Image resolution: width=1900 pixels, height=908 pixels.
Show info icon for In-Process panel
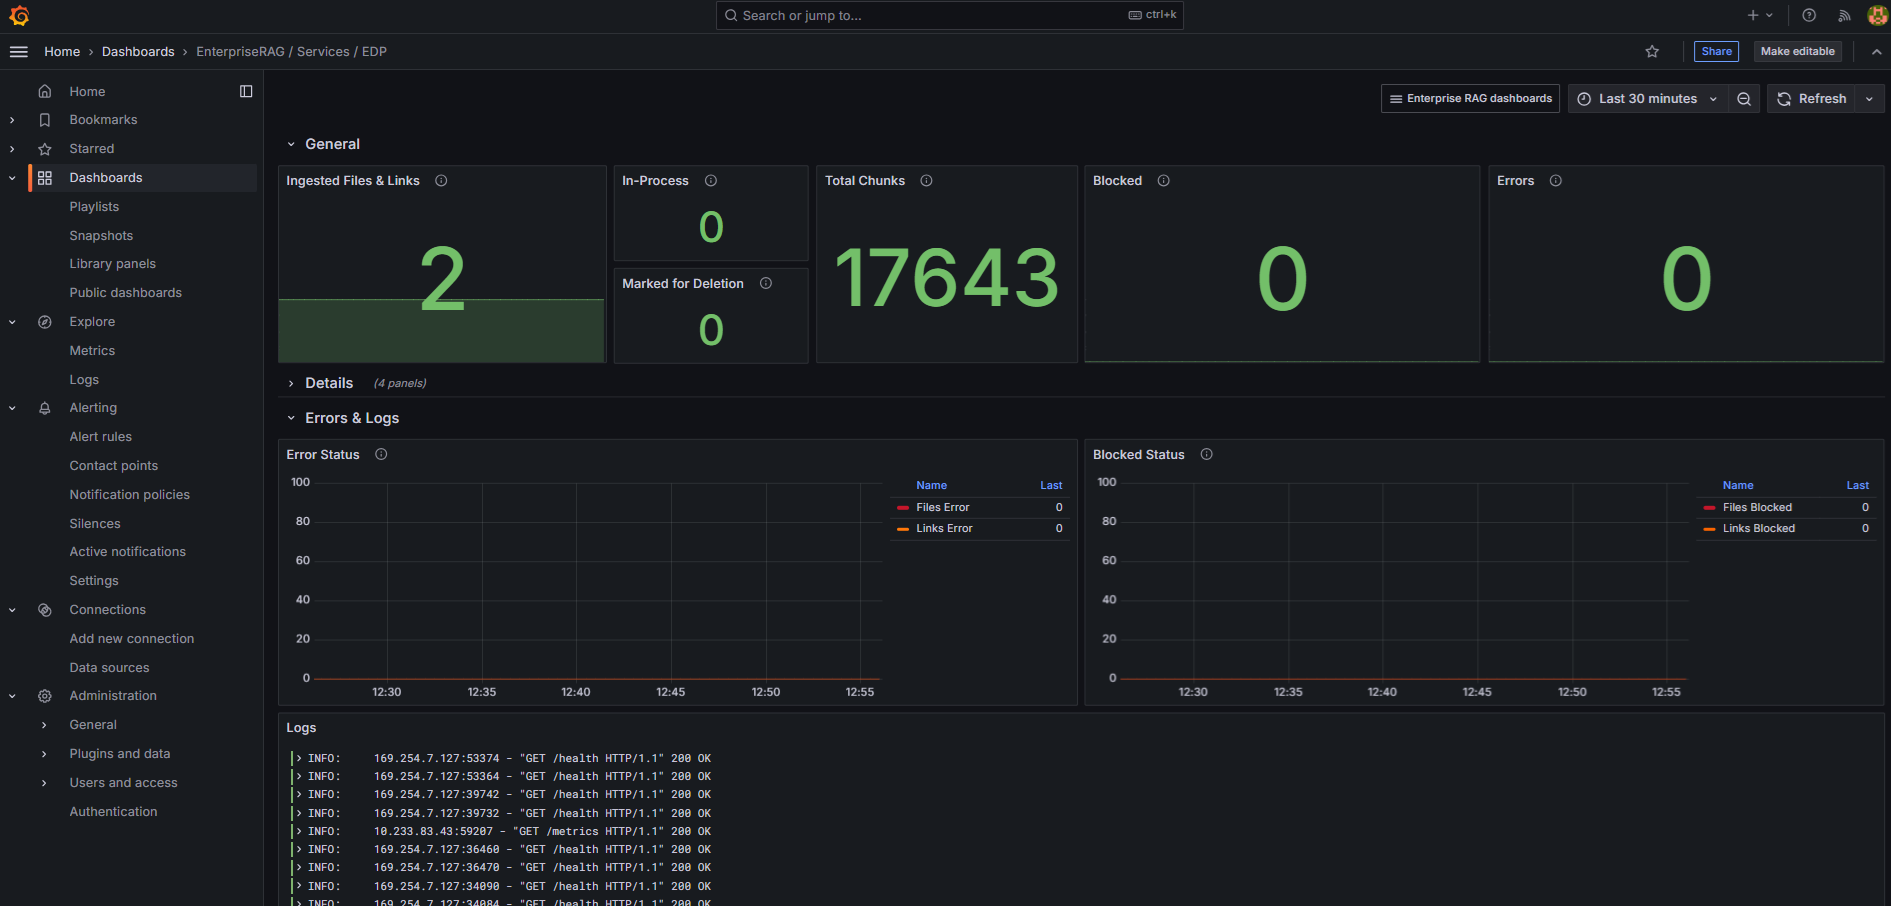(x=711, y=181)
